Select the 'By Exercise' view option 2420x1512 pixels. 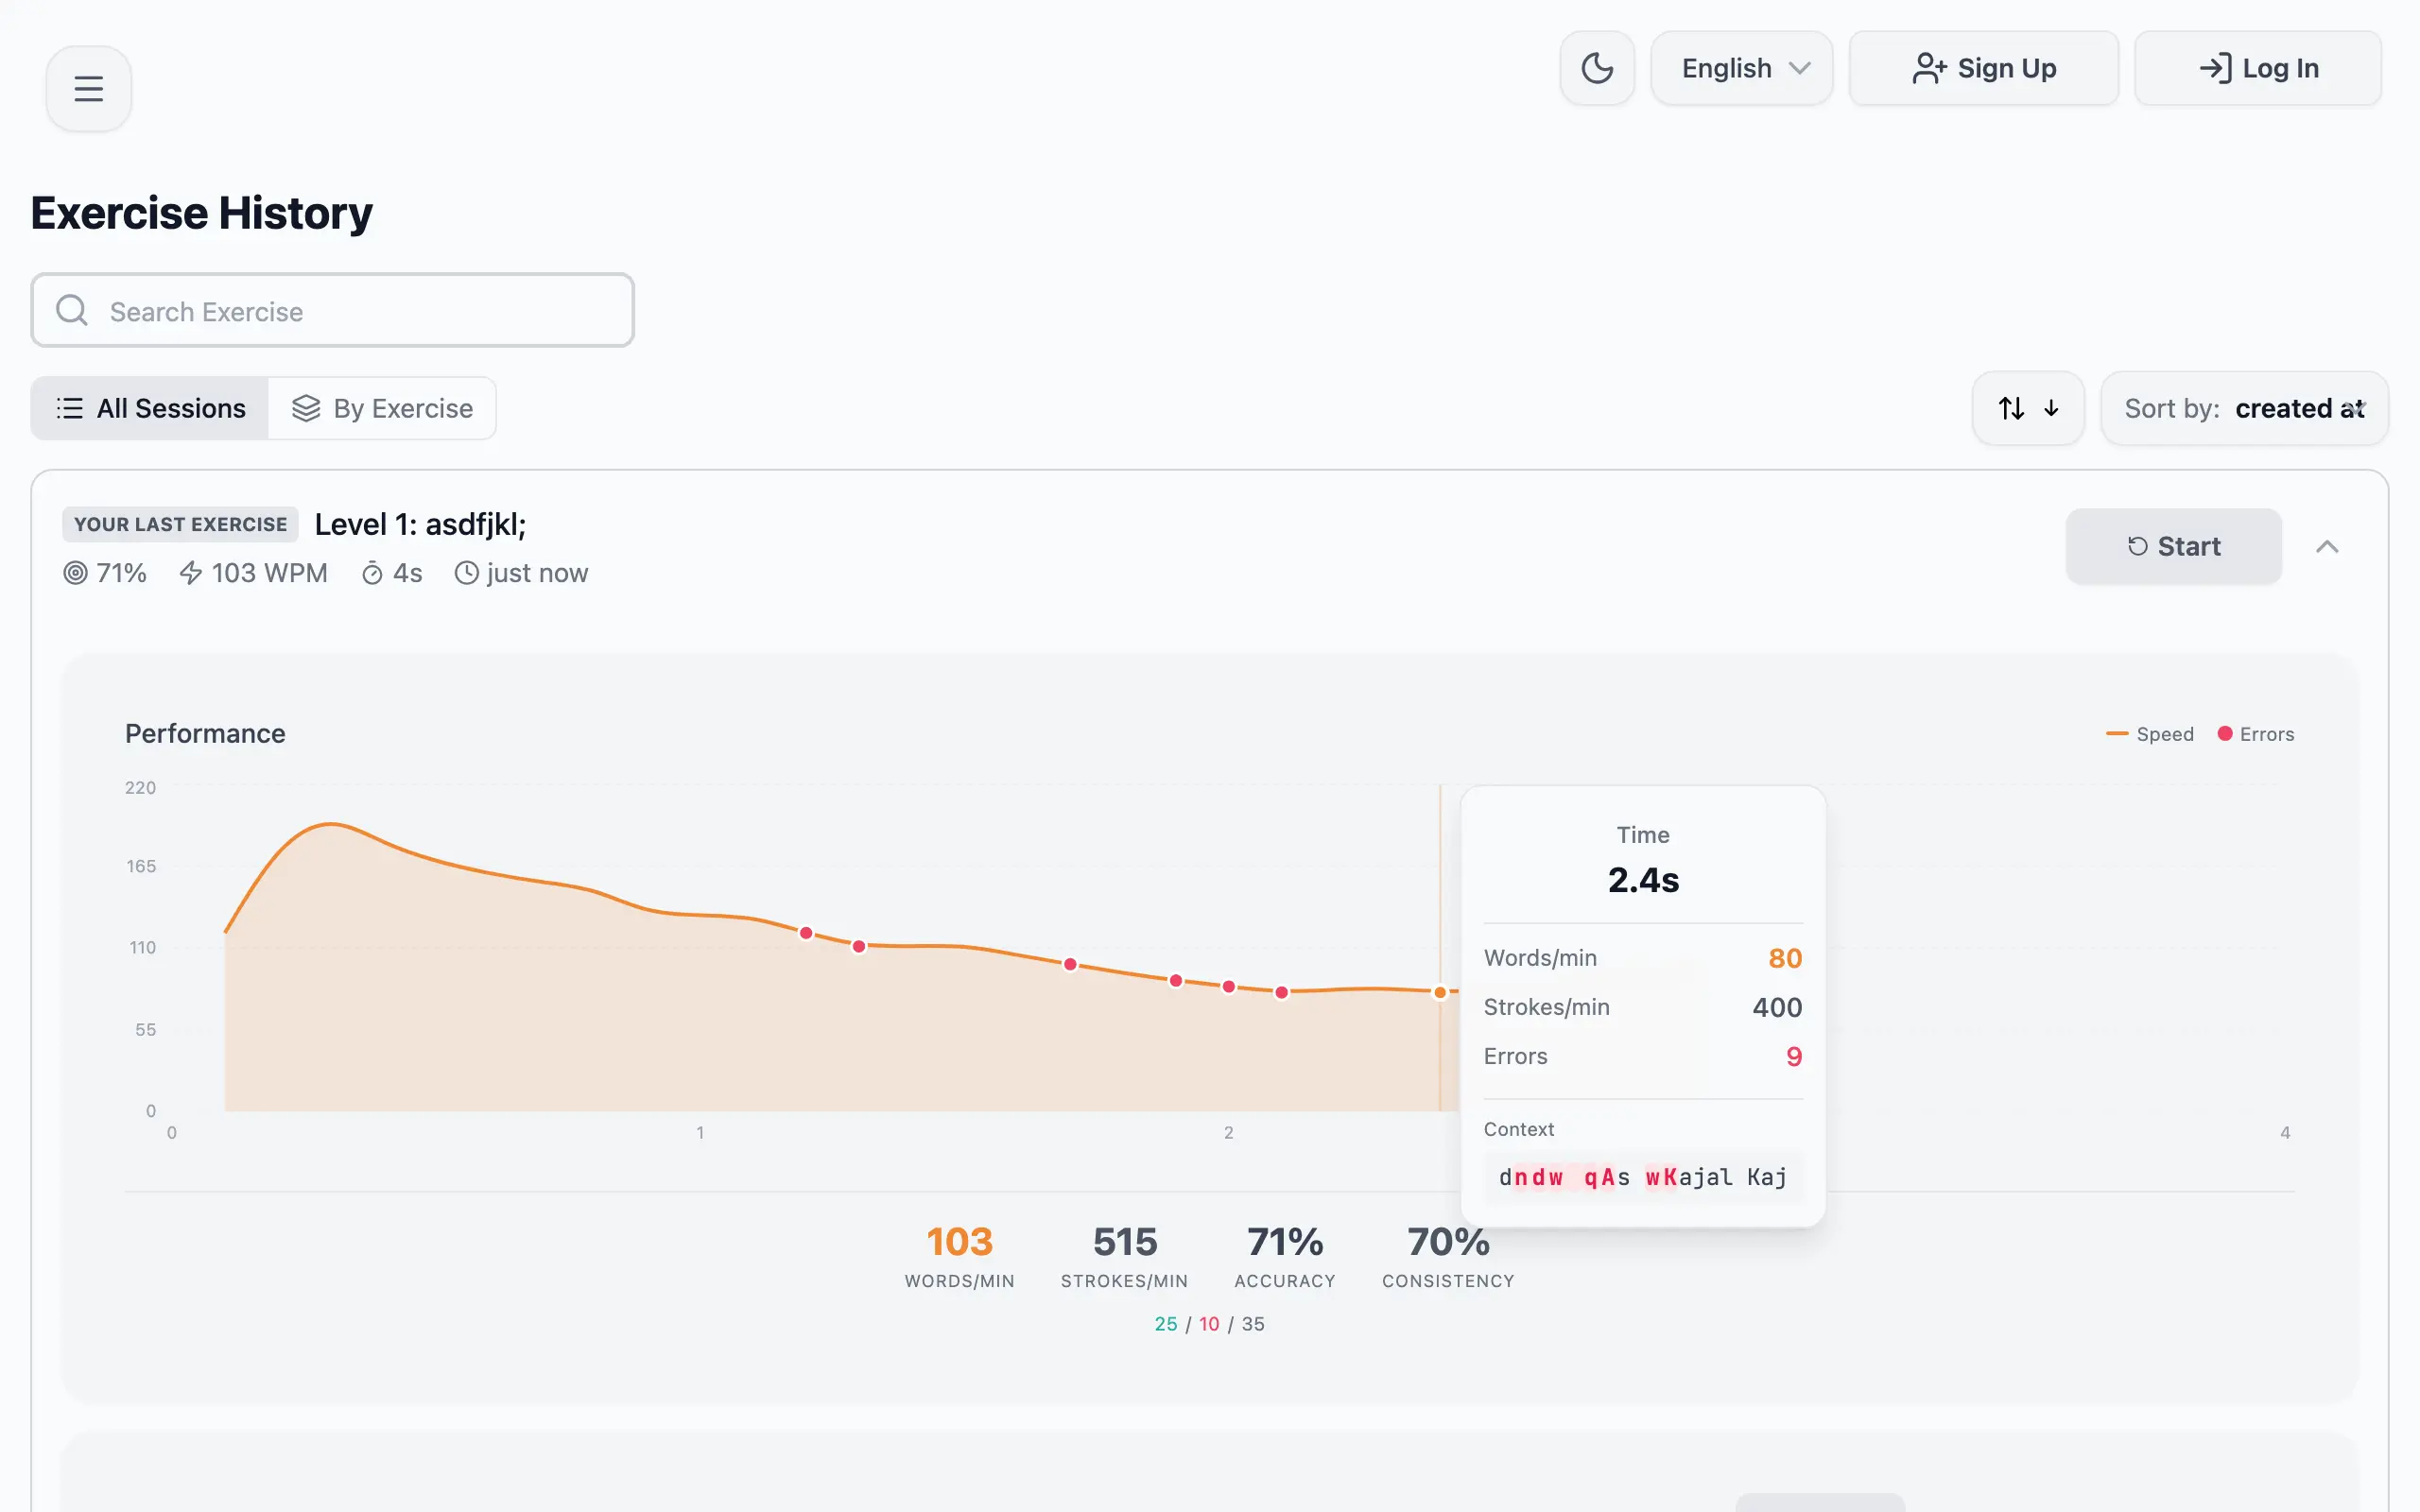383,408
